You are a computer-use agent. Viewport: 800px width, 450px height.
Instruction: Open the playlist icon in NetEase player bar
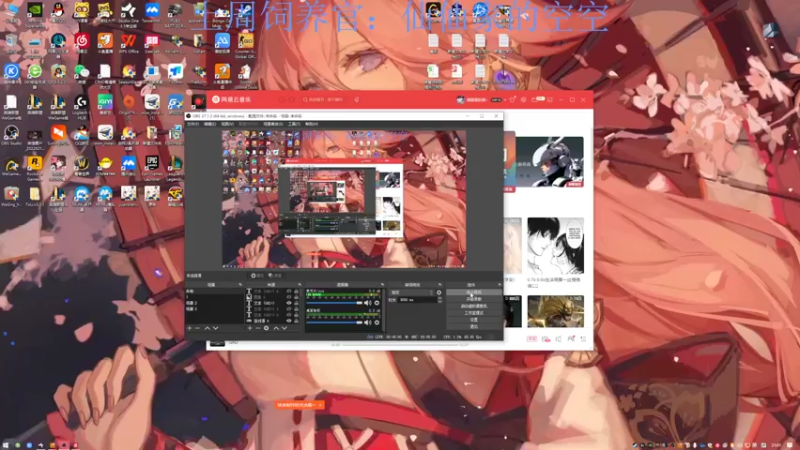[x=583, y=339]
